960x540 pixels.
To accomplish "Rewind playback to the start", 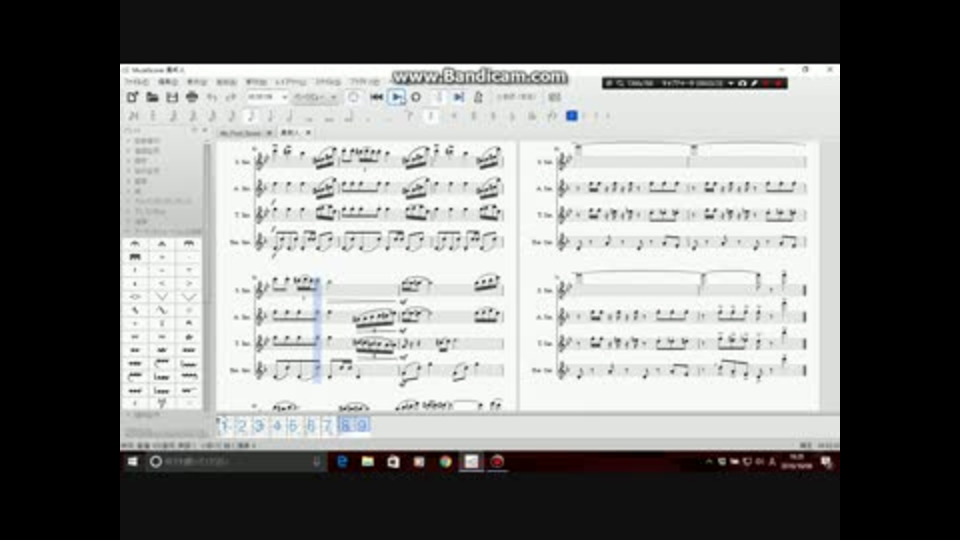I will (x=377, y=97).
